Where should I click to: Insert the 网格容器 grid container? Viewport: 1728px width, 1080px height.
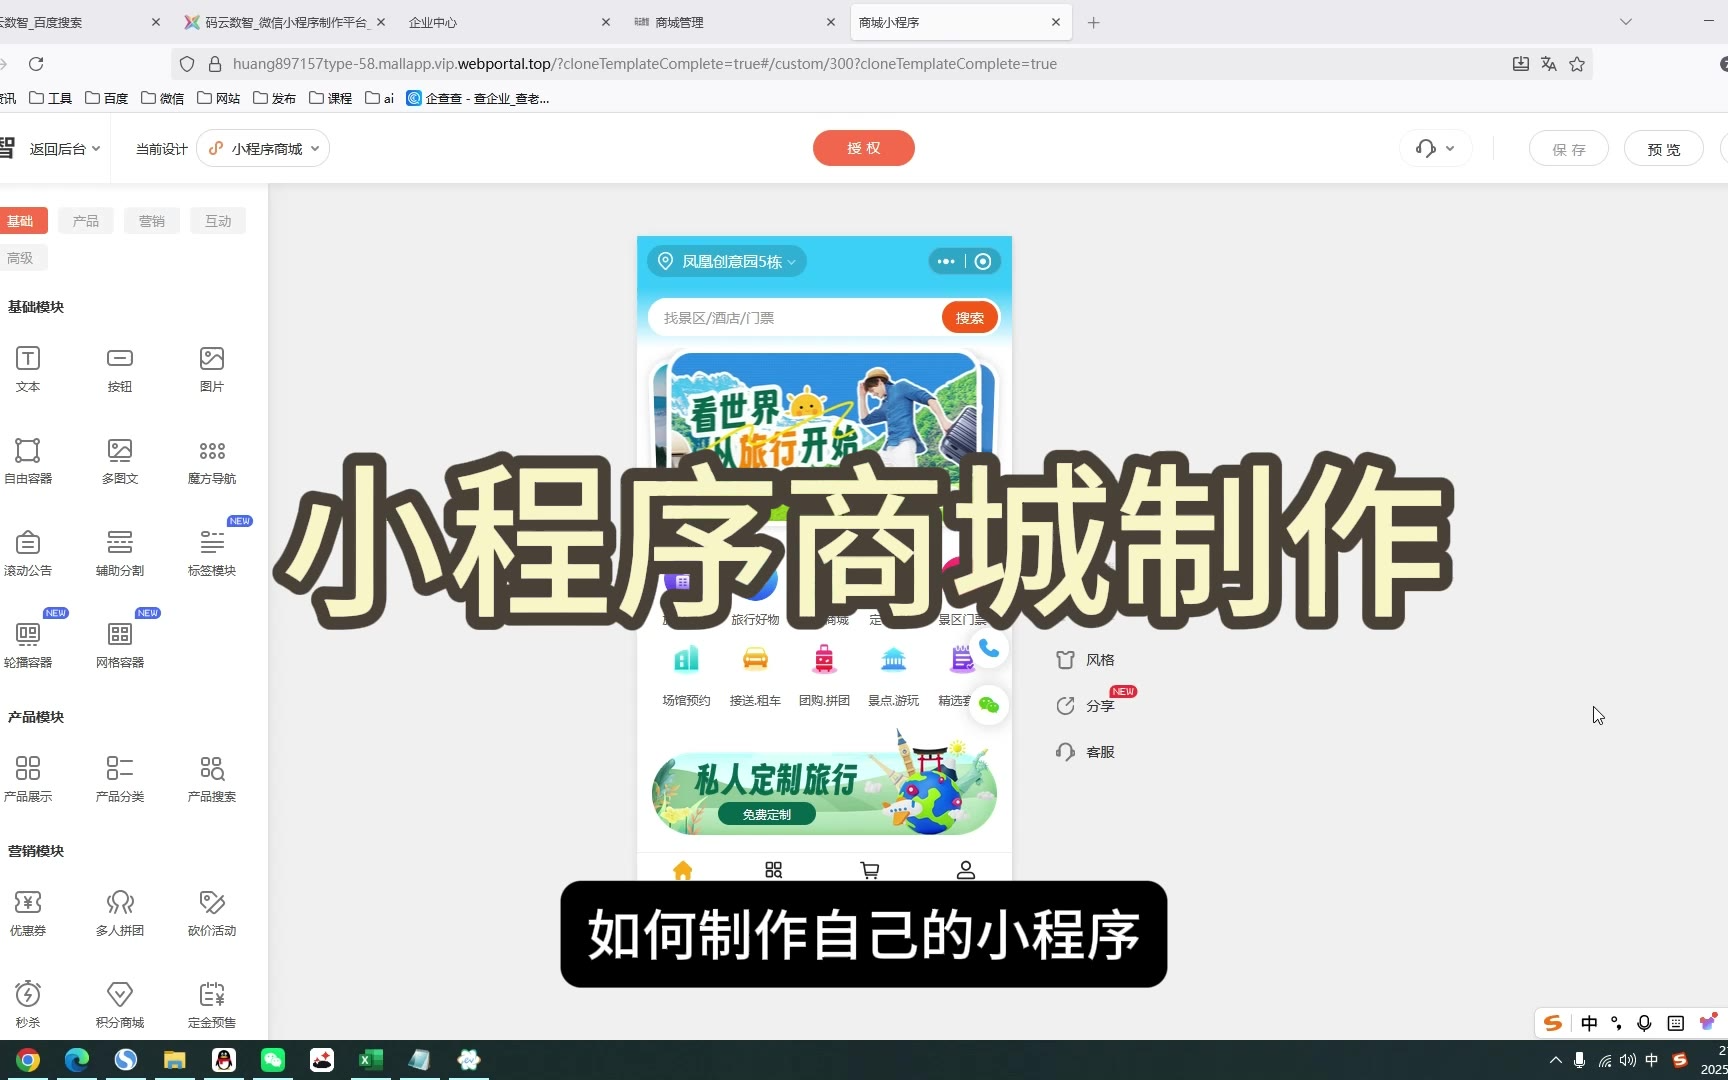(x=120, y=644)
